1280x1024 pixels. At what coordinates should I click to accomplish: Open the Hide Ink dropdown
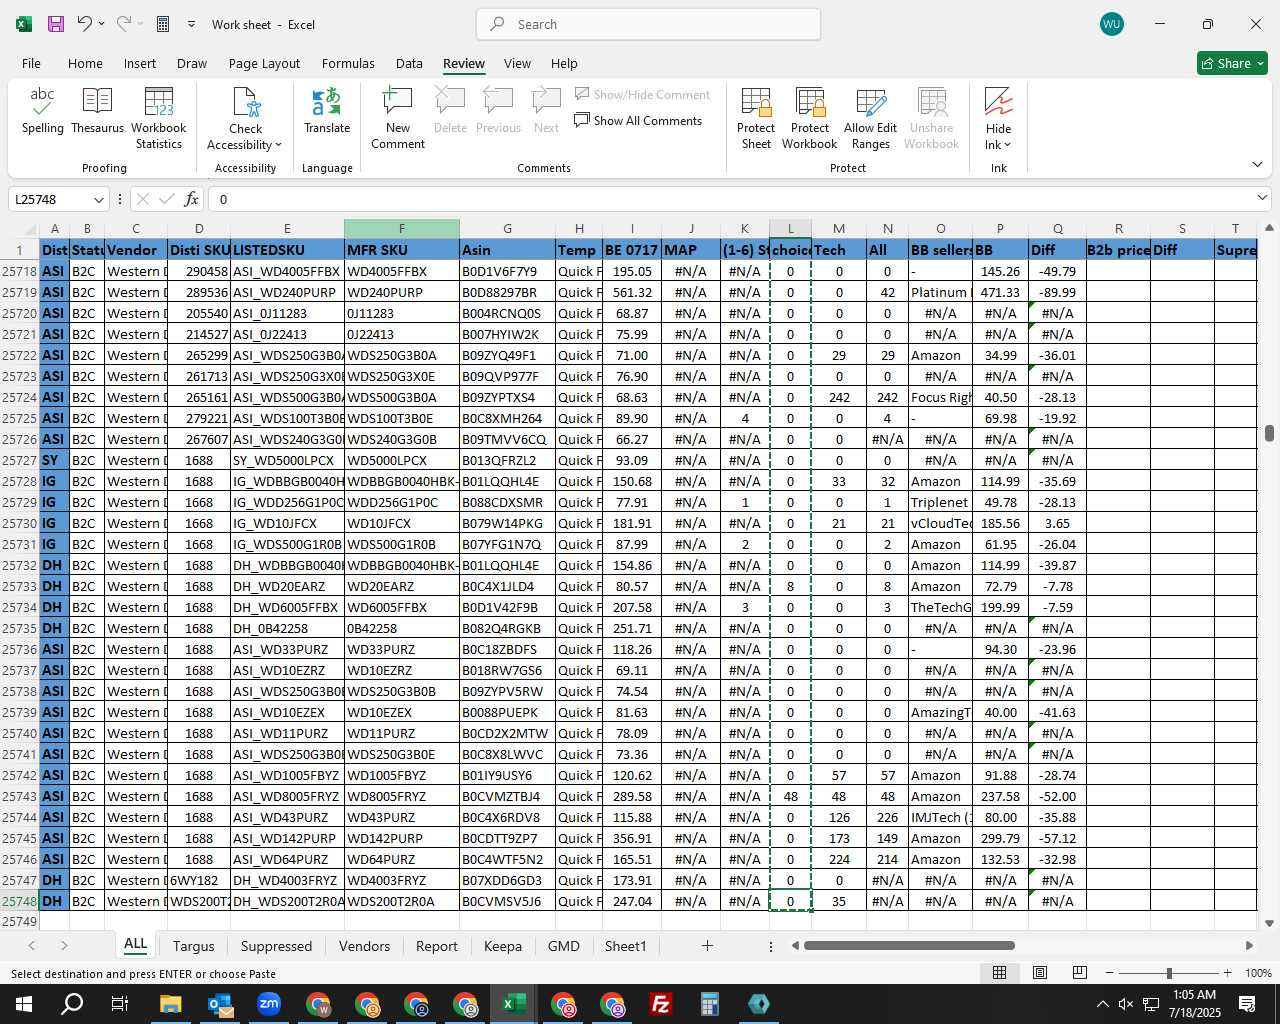998,118
